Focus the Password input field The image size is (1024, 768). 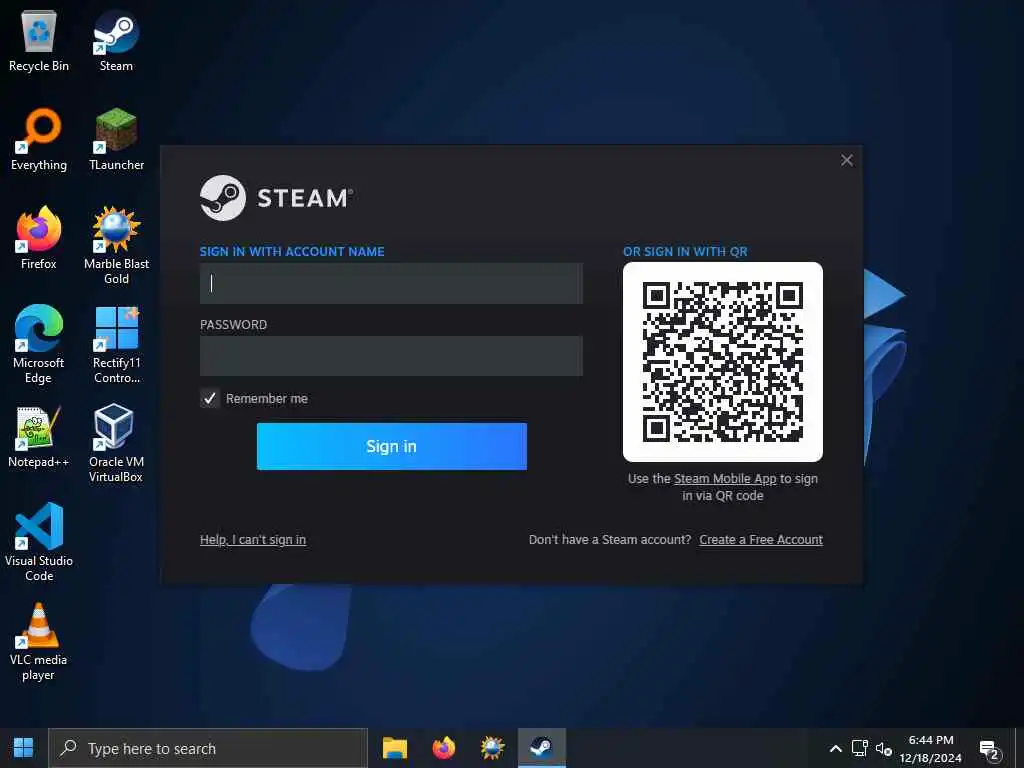pos(391,356)
